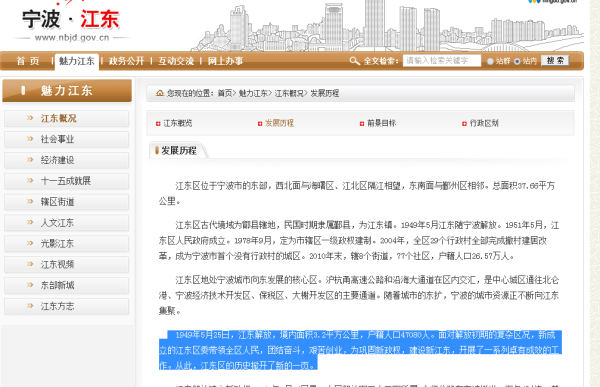Viewport: 600px width, 387px height.
Task: Click the paragraph starting 江东区地处宁波城市向东发展
Action: click(359, 295)
